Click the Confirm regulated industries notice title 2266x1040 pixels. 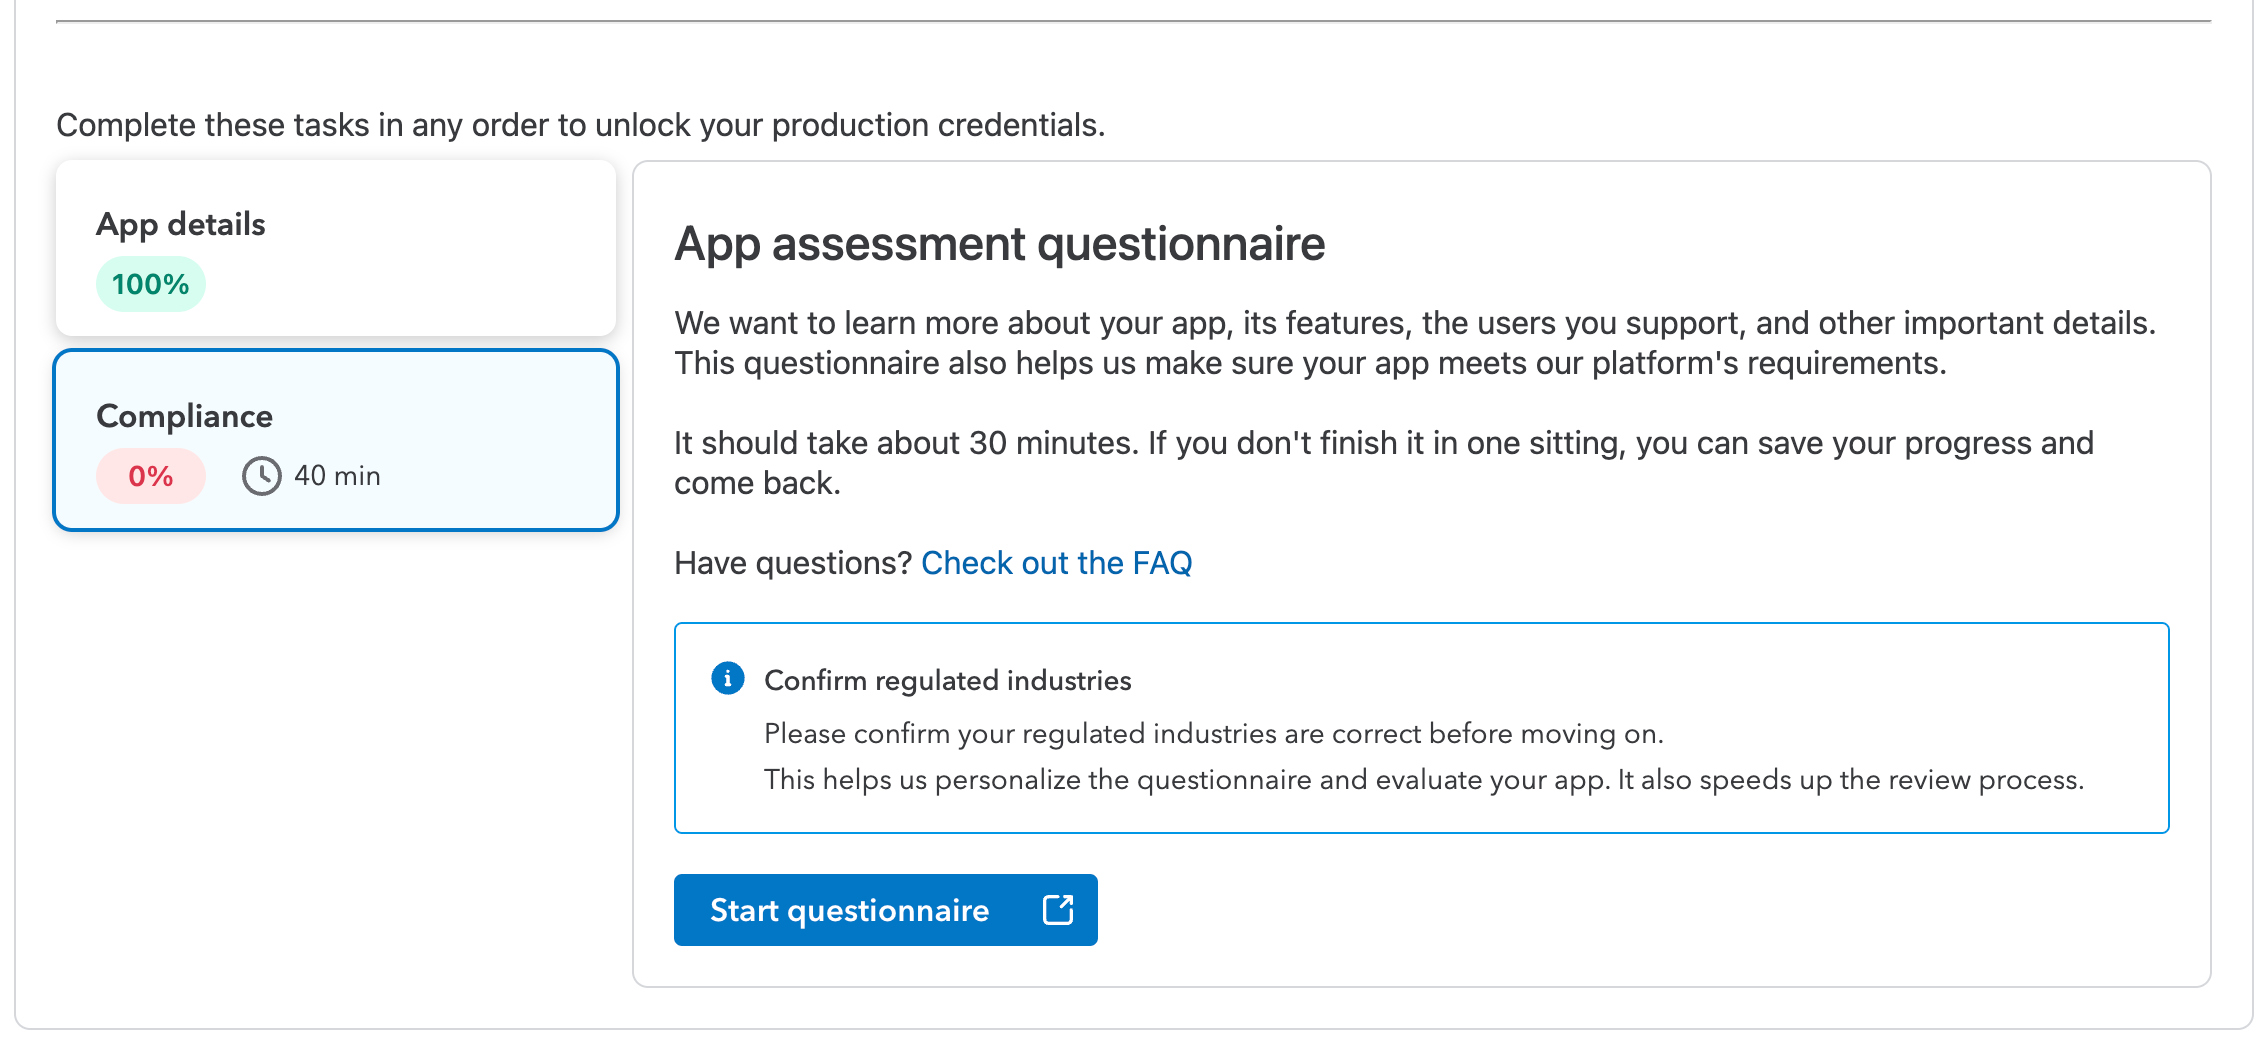[x=947, y=680]
